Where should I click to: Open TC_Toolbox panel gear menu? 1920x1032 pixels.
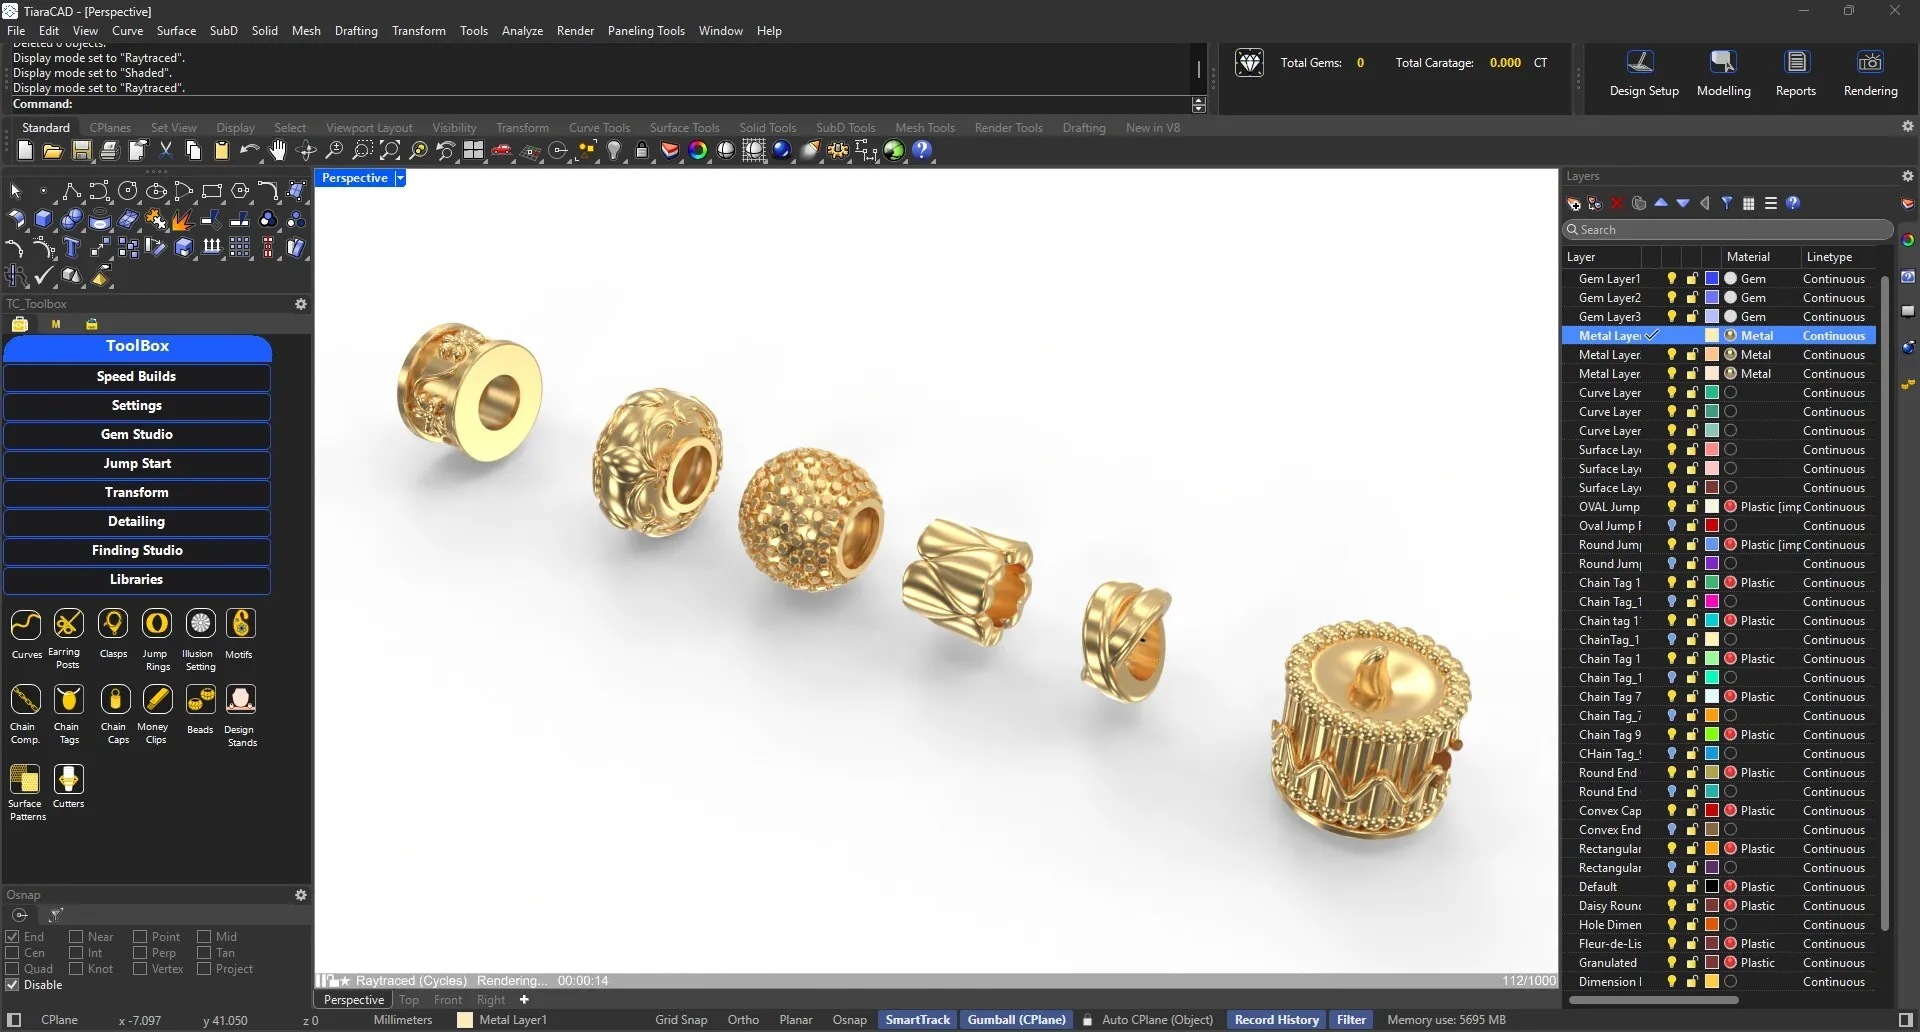coord(301,304)
